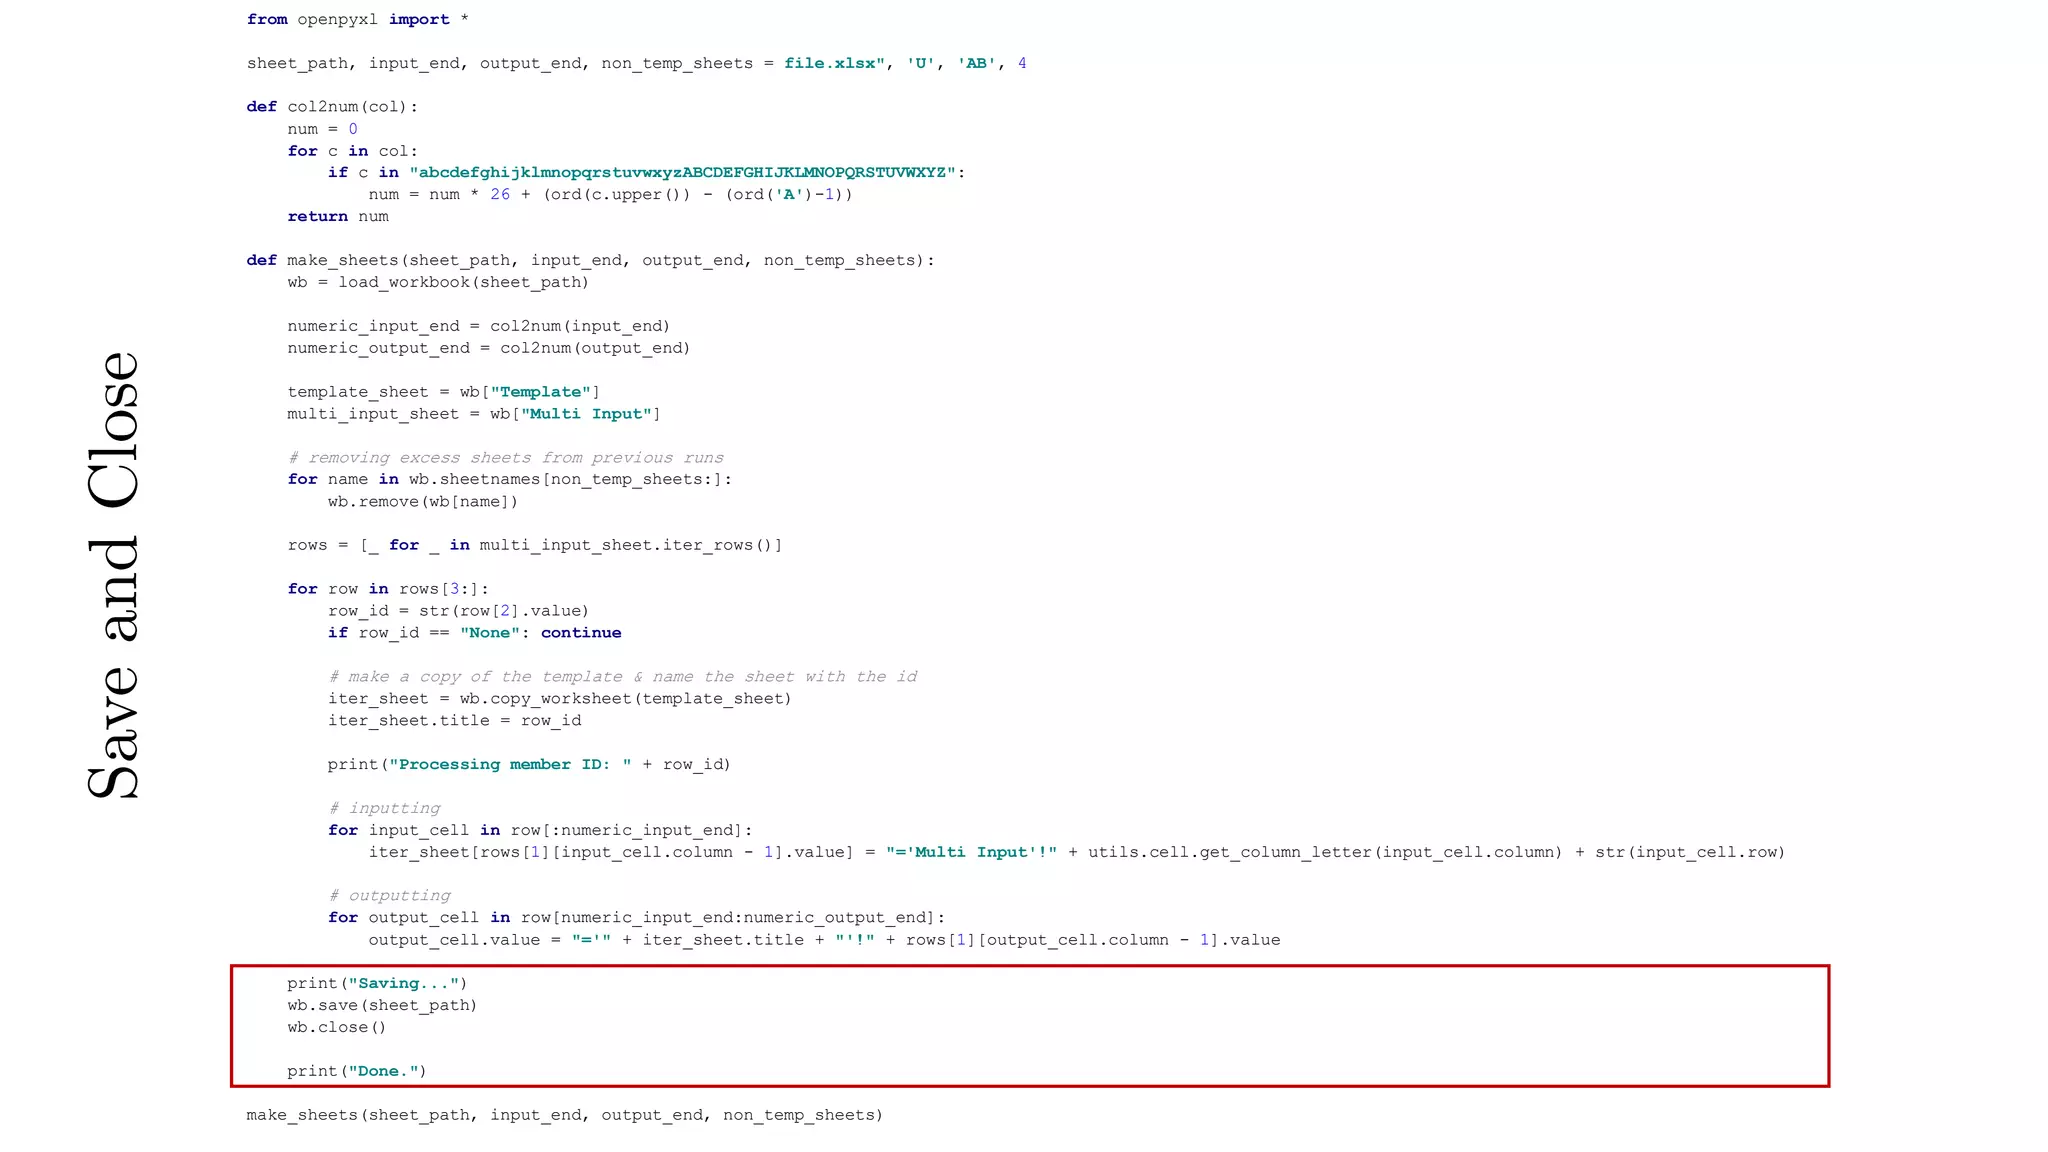Image resolution: width=2048 pixels, height=1152 pixels.
Task: Click the "Multi Input" string in multi_input_sheet line
Action: [586, 414]
